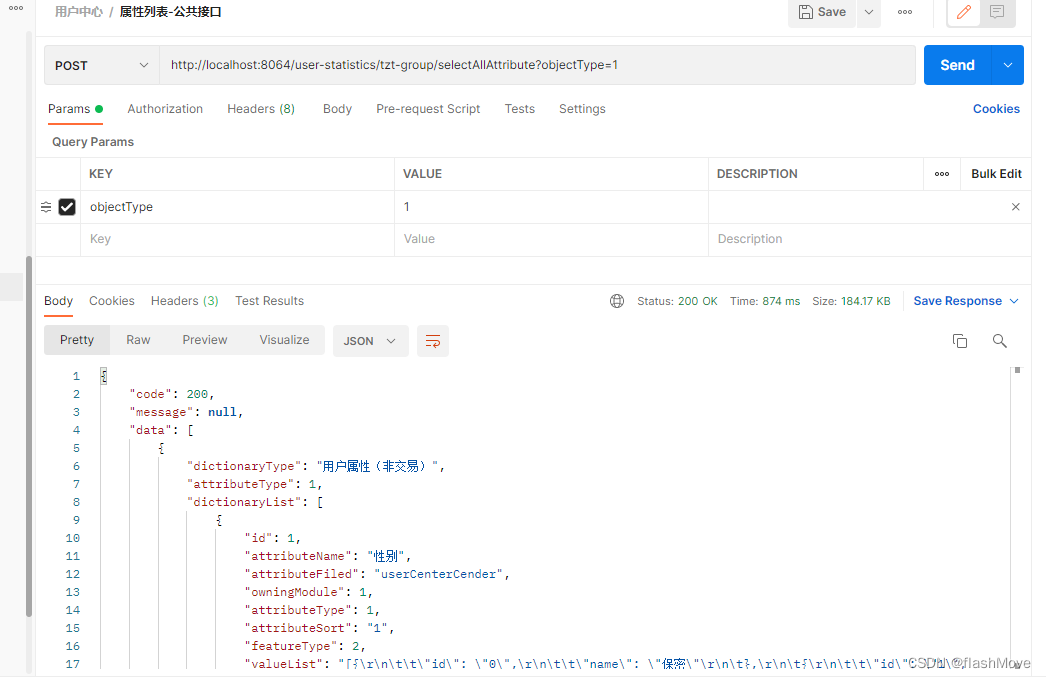1046x678 pixels.
Task: Click the "dictionaryType" response line
Action: coord(316,466)
